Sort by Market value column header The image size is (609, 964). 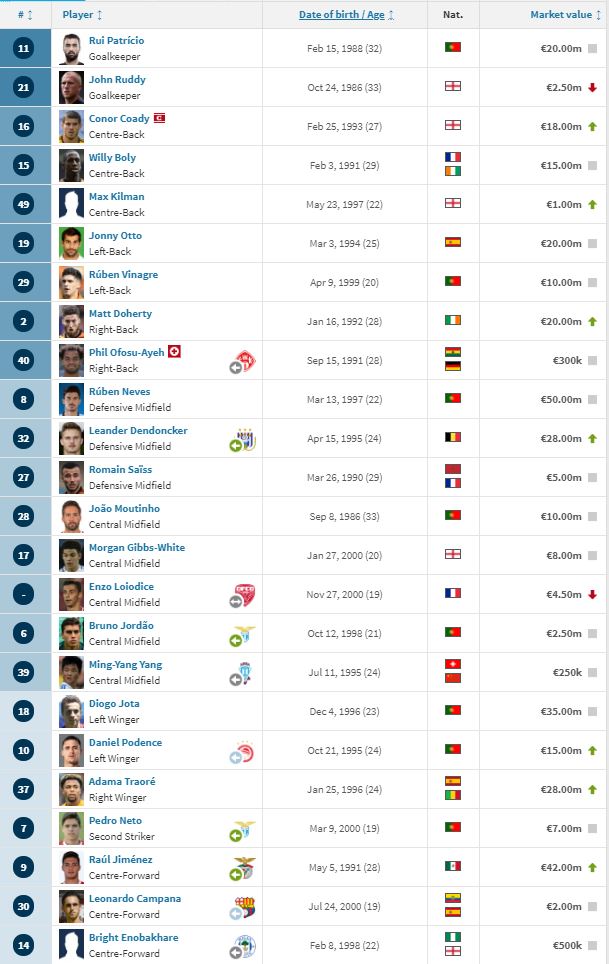click(x=564, y=15)
